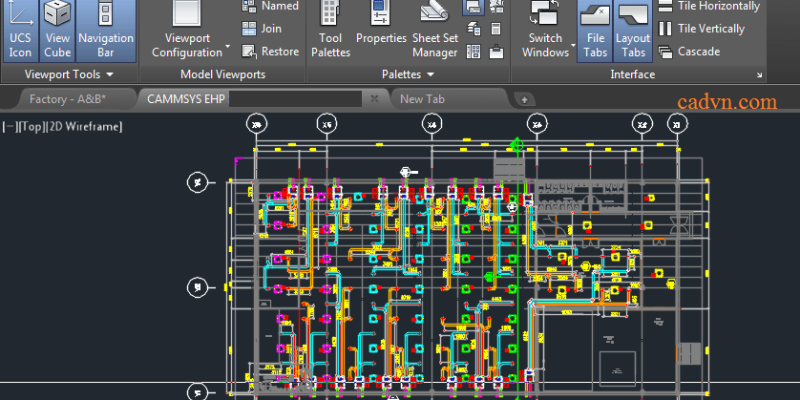Open the [Top] view controls menu
The height and width of the screenshot is (400, 800).
tap(31, 127)
